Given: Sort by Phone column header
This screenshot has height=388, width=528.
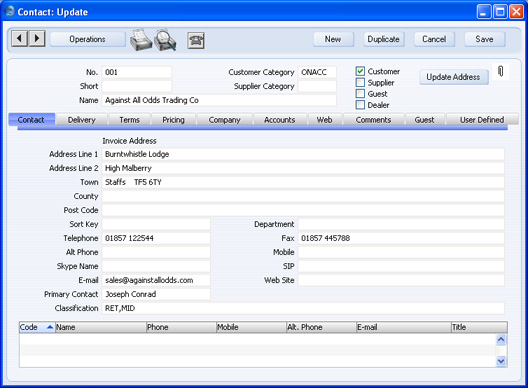Looking at the screenshot, I should (181, 327).
